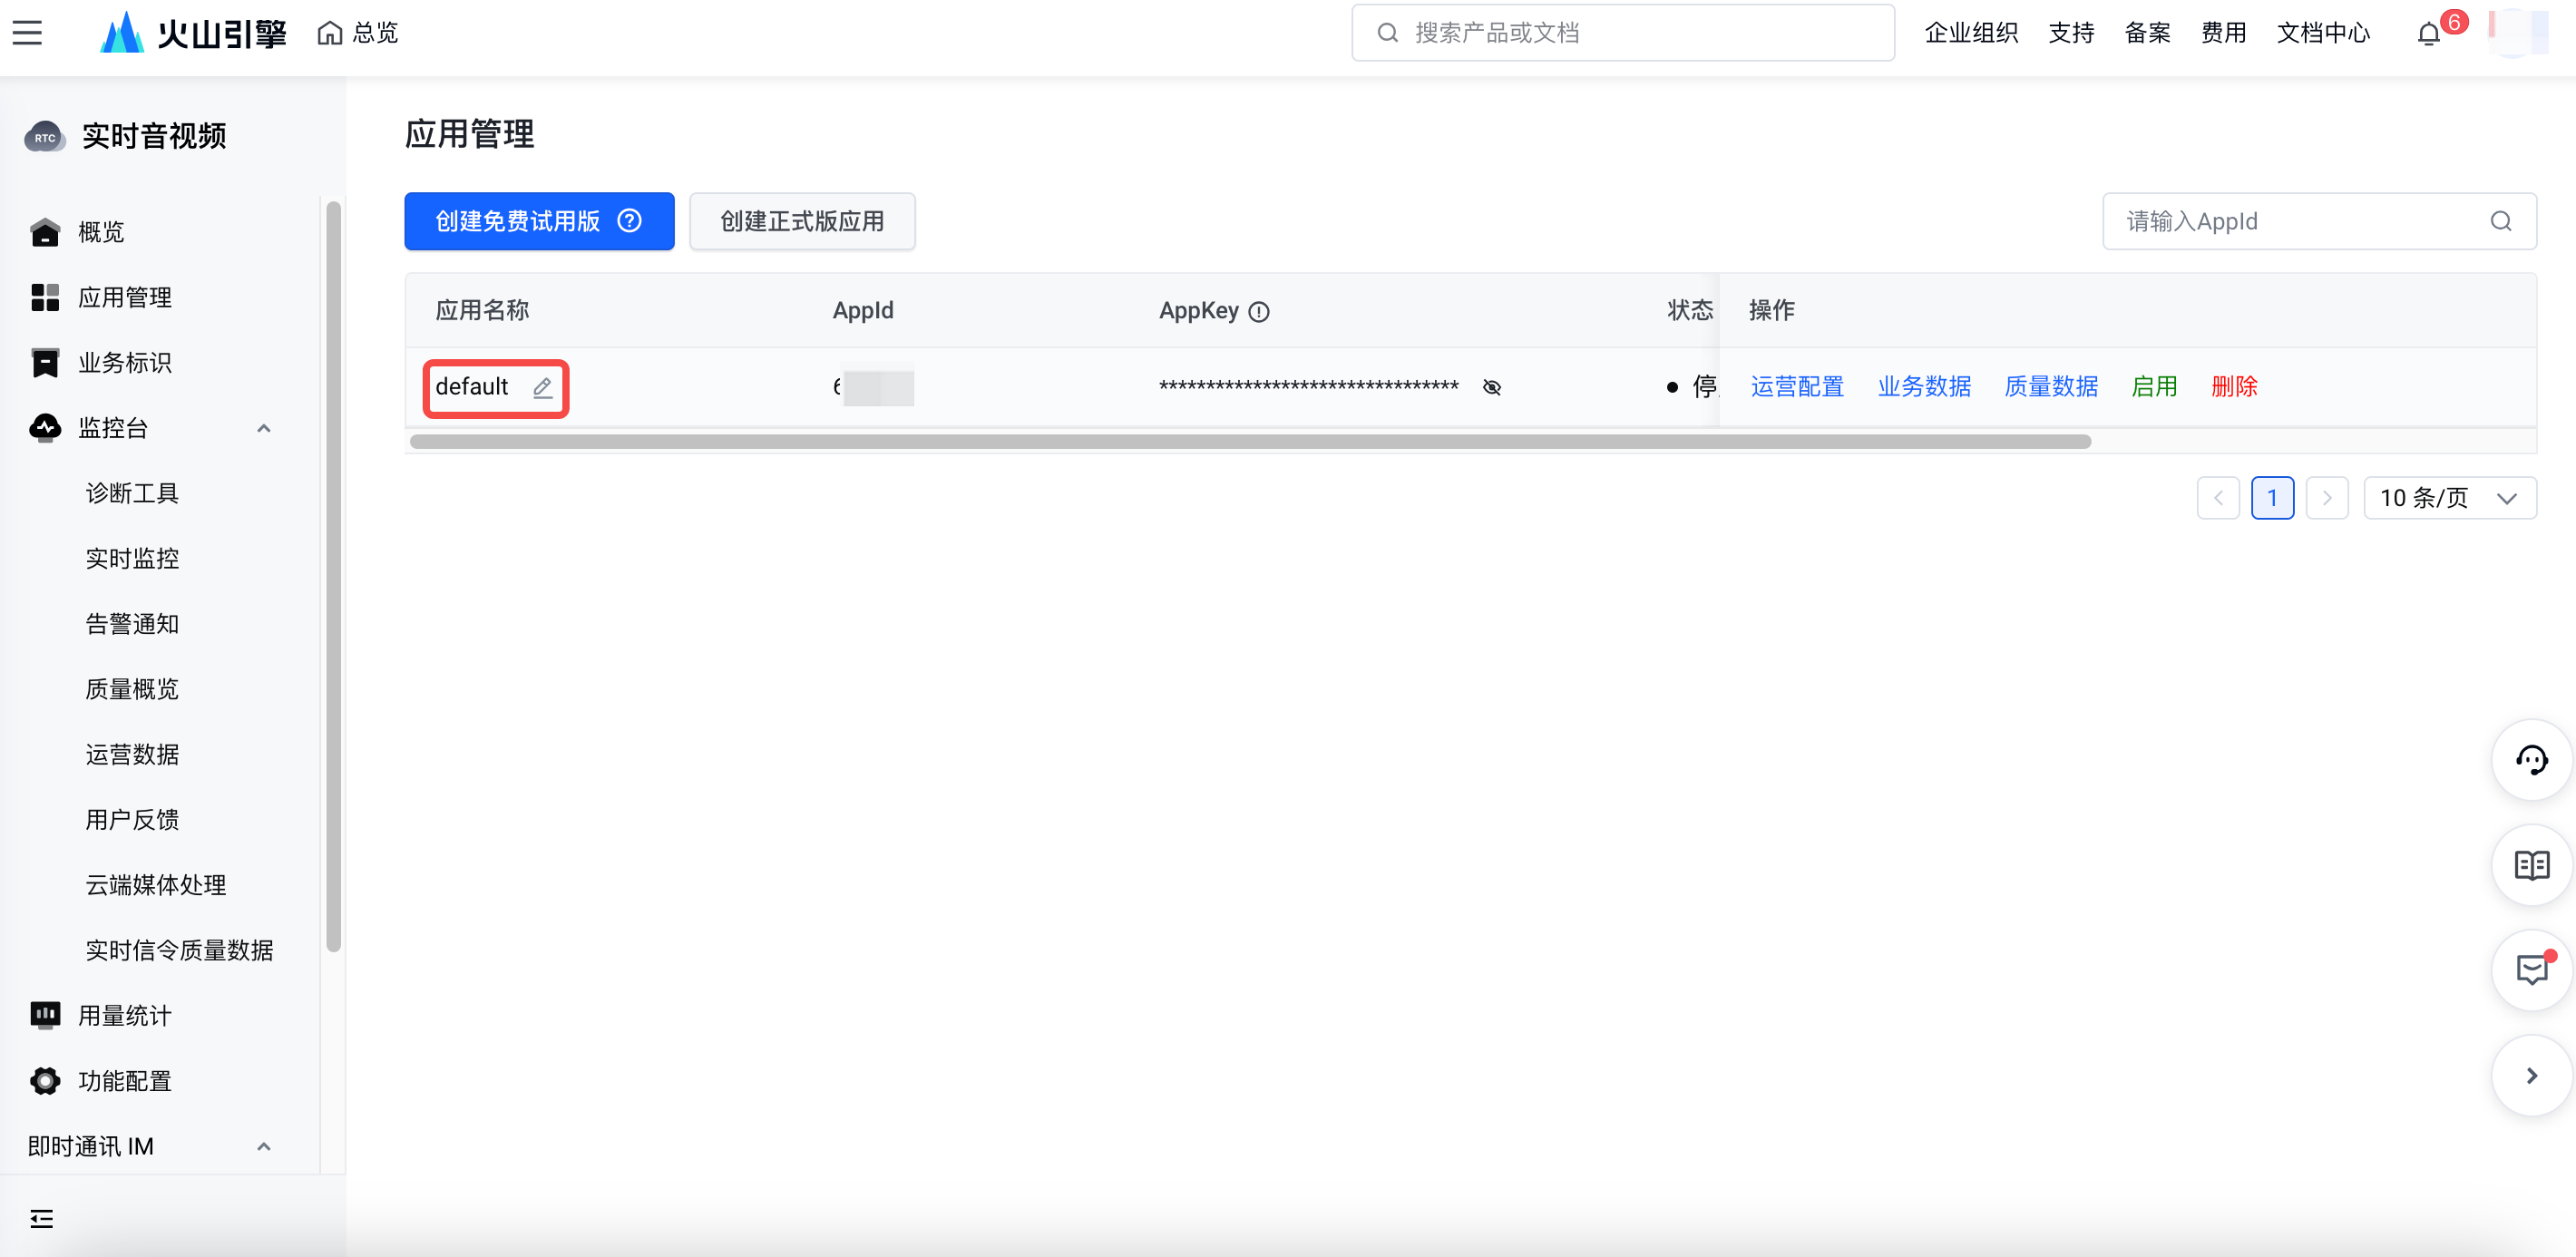Screen dimensions: 2576x1257
Task: Toggle AppKey visibility eye icon
Action: click(x=1491, y=387)
